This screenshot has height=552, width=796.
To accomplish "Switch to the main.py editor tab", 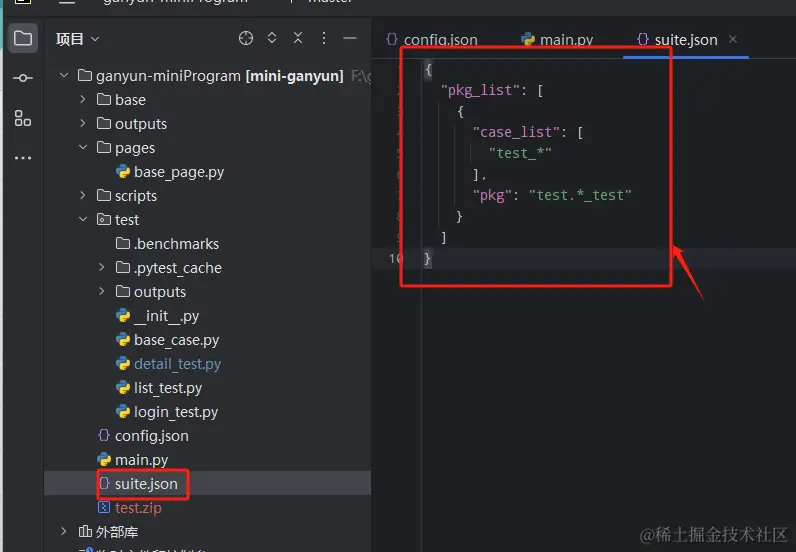I will click(x=557, y=40).
